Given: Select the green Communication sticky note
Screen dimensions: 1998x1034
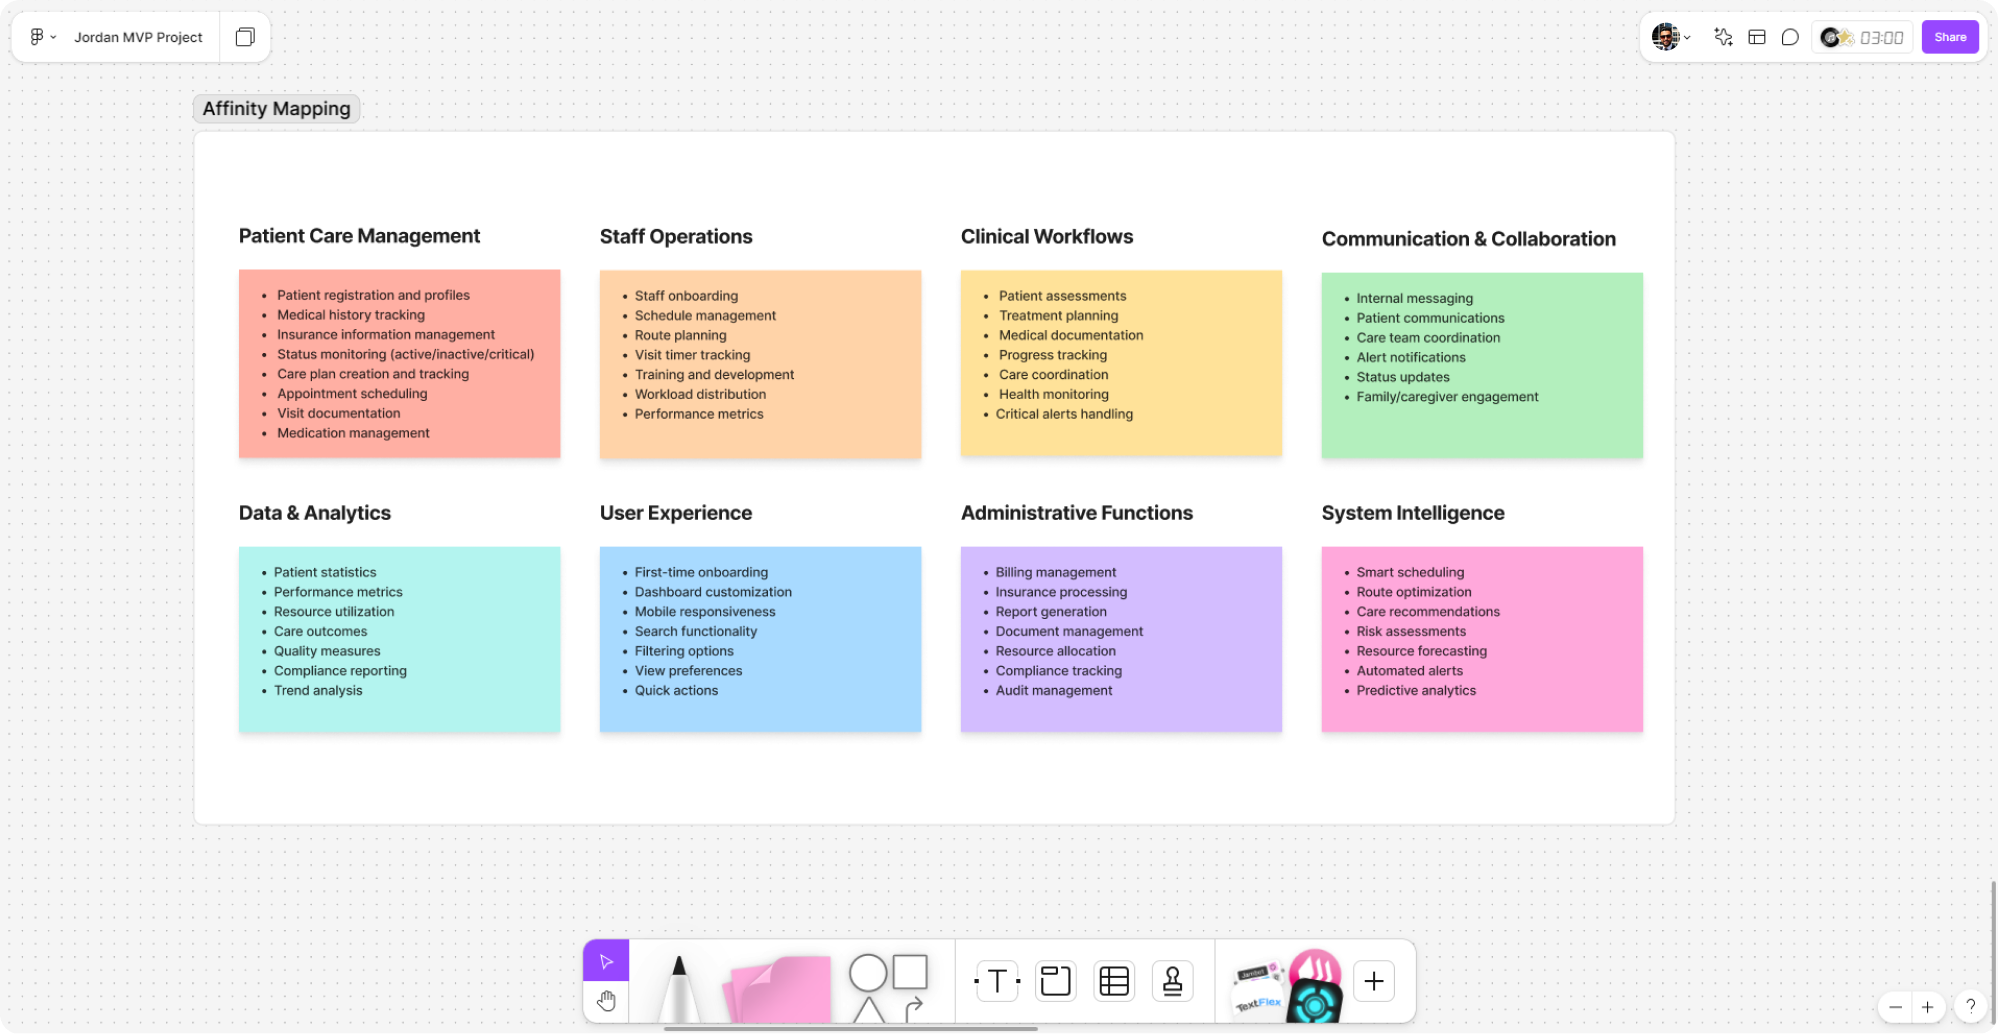Looking at the screenshot, I should click(1482, 366).
